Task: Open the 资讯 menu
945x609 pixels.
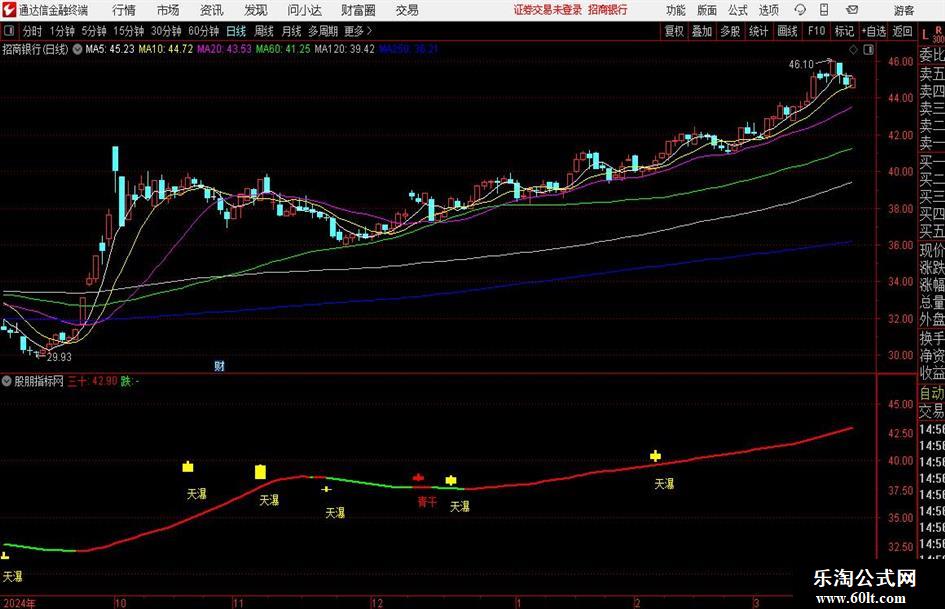Action: coord(212,10)
